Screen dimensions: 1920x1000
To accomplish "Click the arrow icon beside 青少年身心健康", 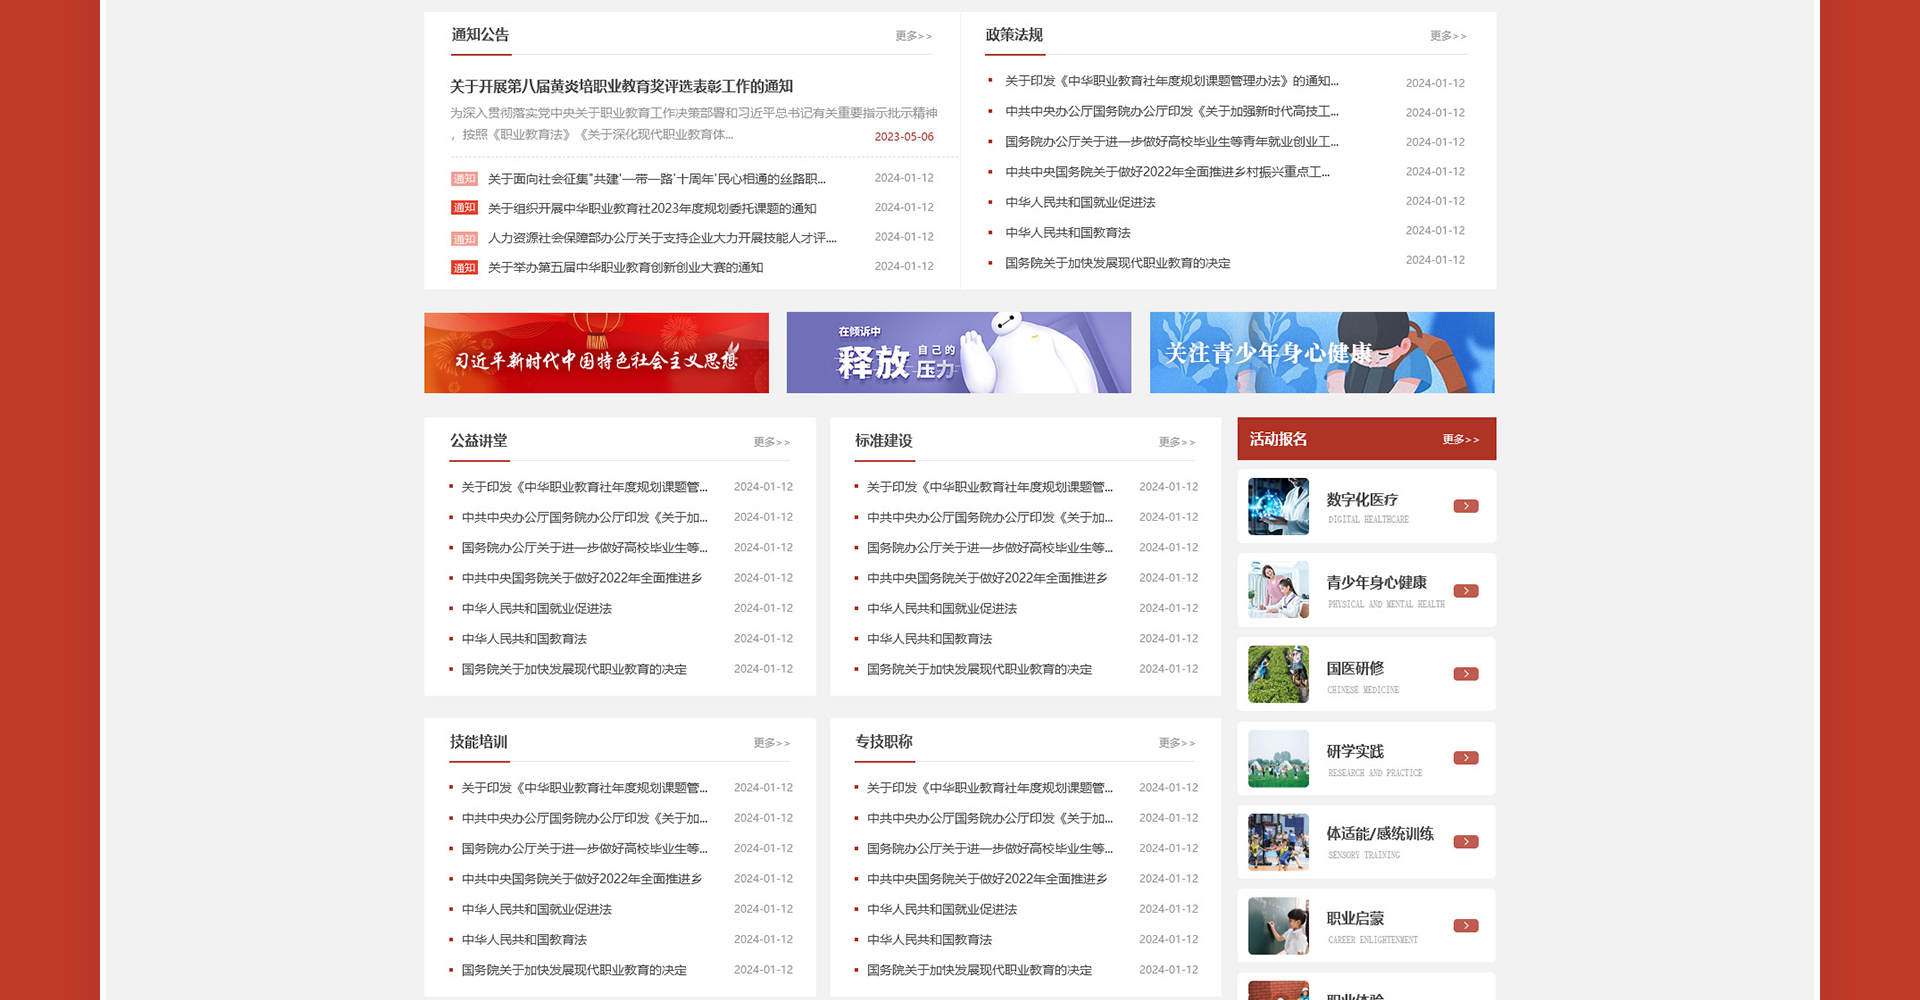I will point(1465,591).
